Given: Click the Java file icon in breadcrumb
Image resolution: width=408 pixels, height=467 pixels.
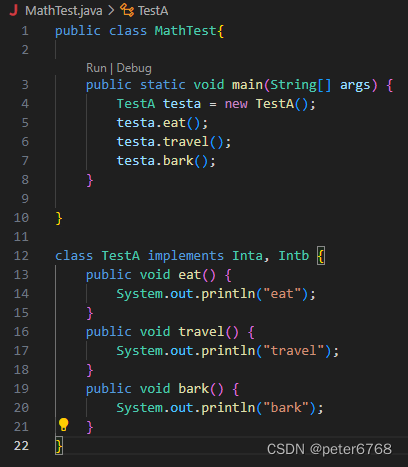Looking at the screenshot, I should [14, 10].
